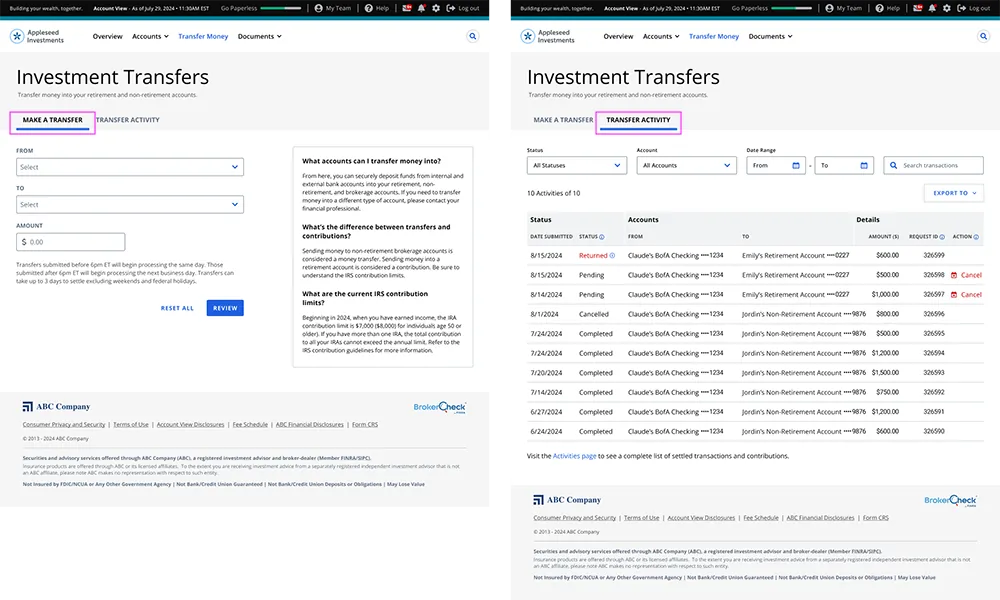Click the search magnifier icon on the left Make a Transfer page

point(473,36)
